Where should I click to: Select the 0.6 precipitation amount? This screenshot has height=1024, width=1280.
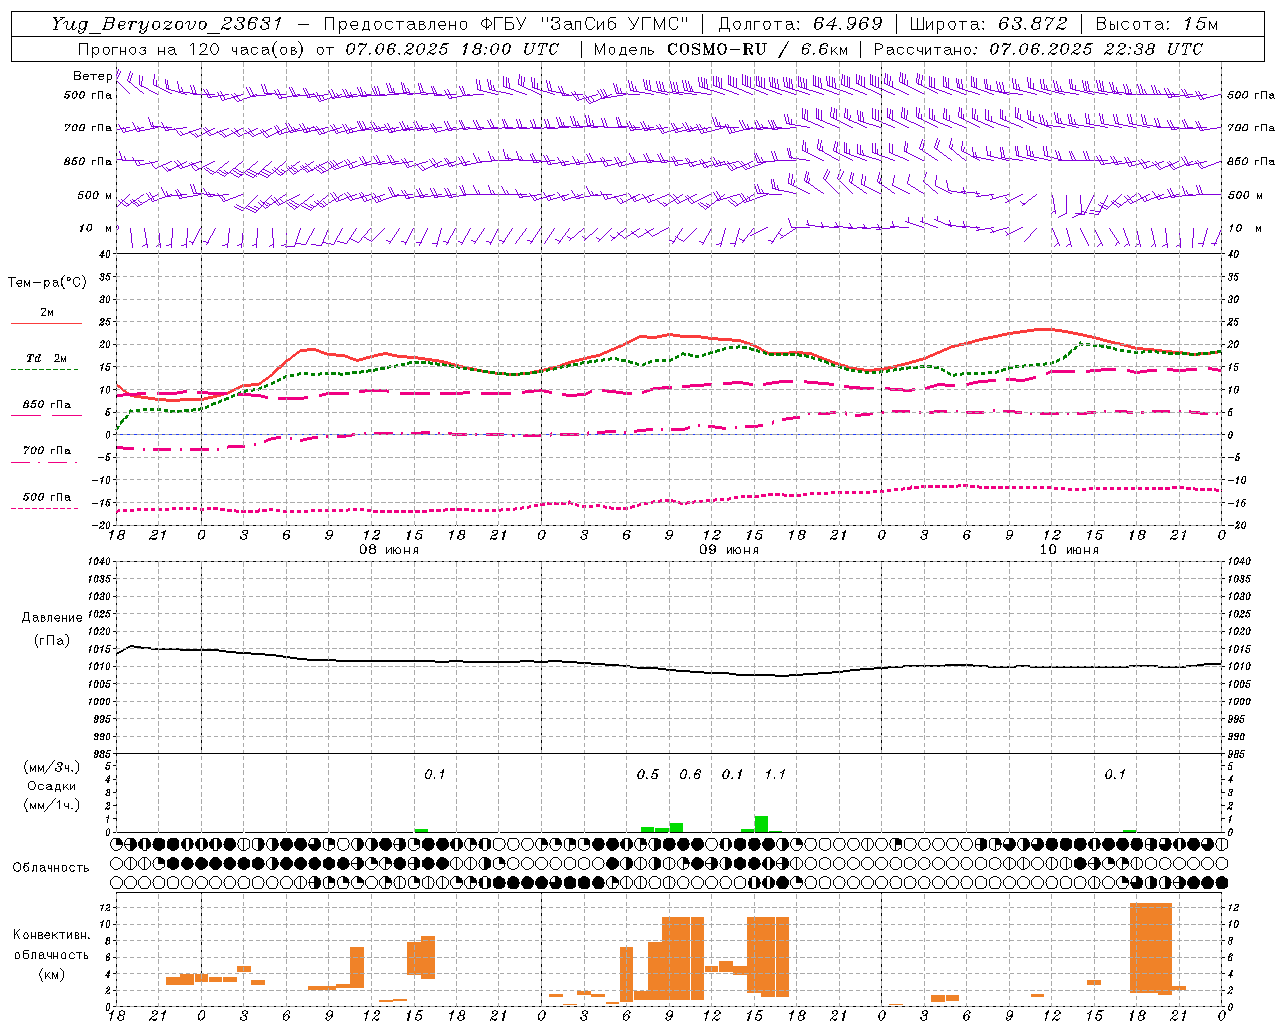690,774
